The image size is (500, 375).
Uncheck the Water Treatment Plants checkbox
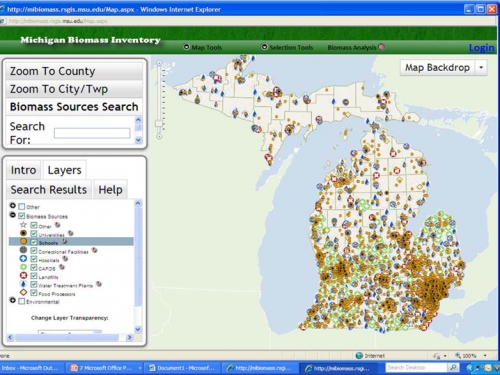pyautogui.click(x=34, y=284)
